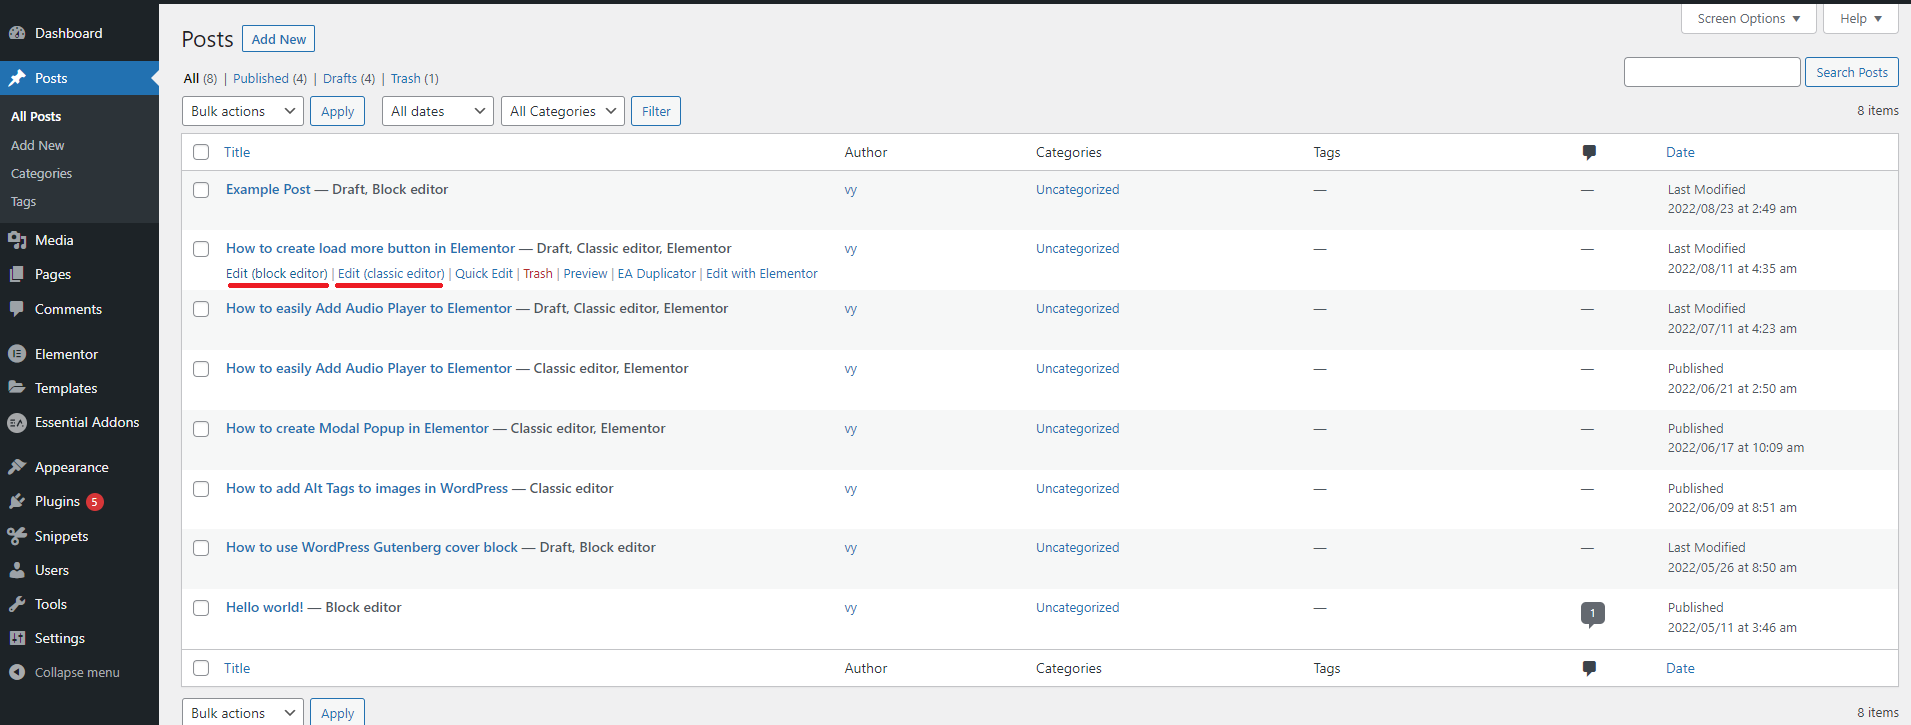1911x725 pixels.
Task: Toggle select-all checkbox in table footer
Action: click(201, 668)
